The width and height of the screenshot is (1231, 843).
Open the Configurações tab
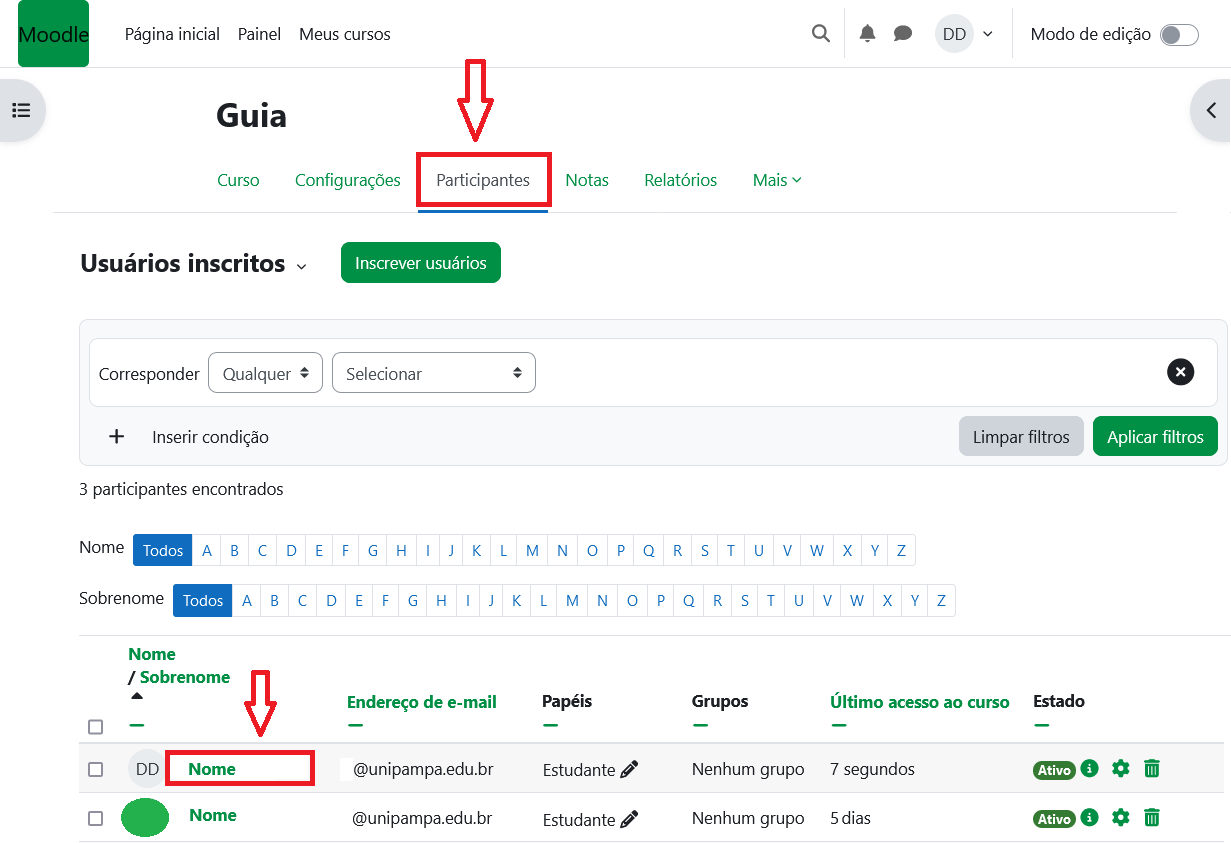click(x=347, y=180)
